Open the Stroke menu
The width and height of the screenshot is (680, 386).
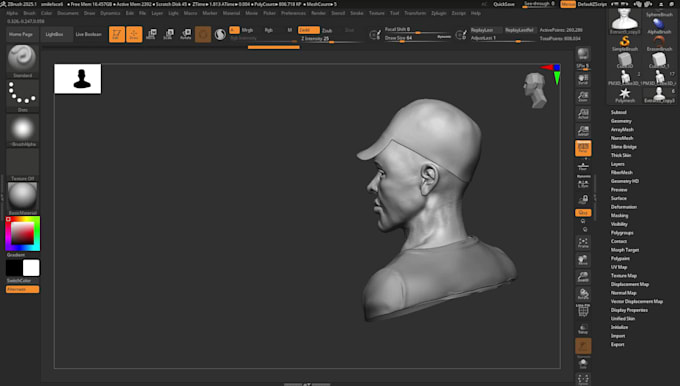(x=356, y=13)
